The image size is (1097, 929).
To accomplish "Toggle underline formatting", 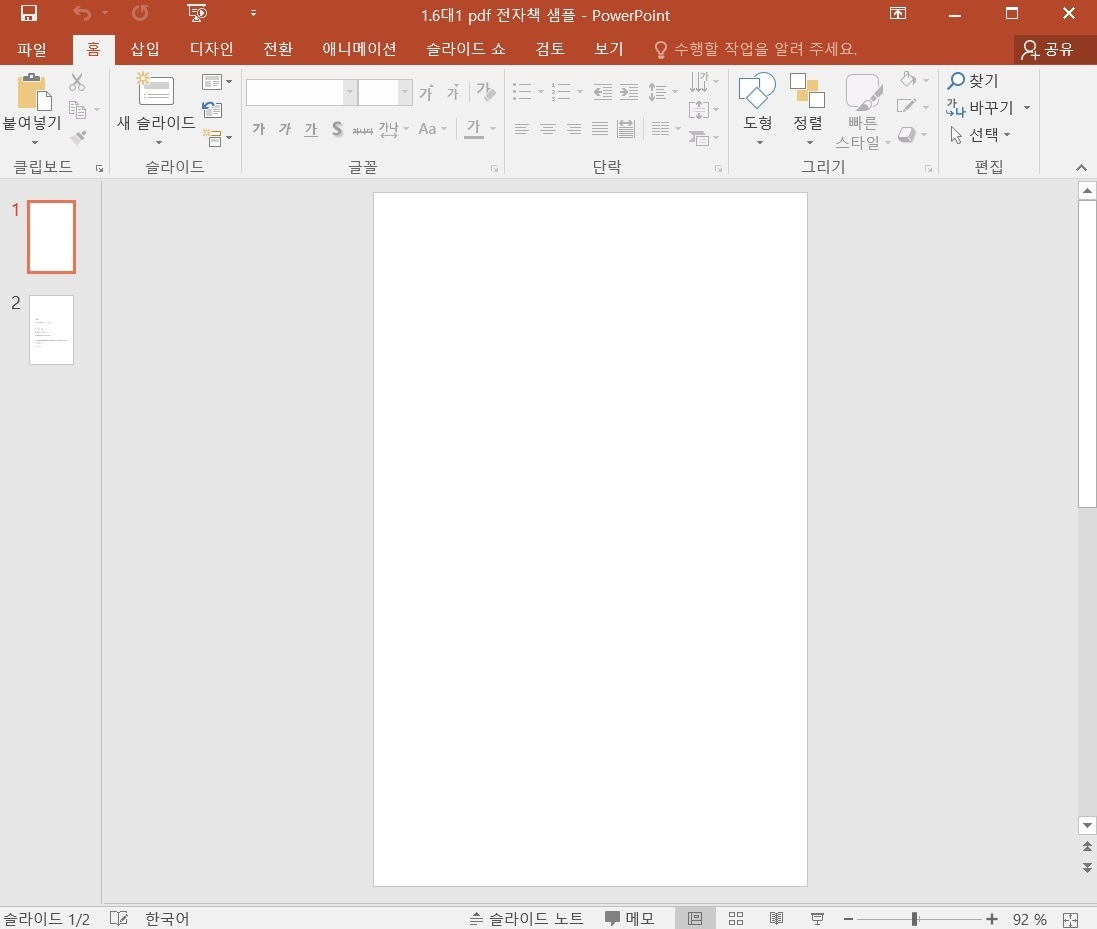I will click(311, 129).
